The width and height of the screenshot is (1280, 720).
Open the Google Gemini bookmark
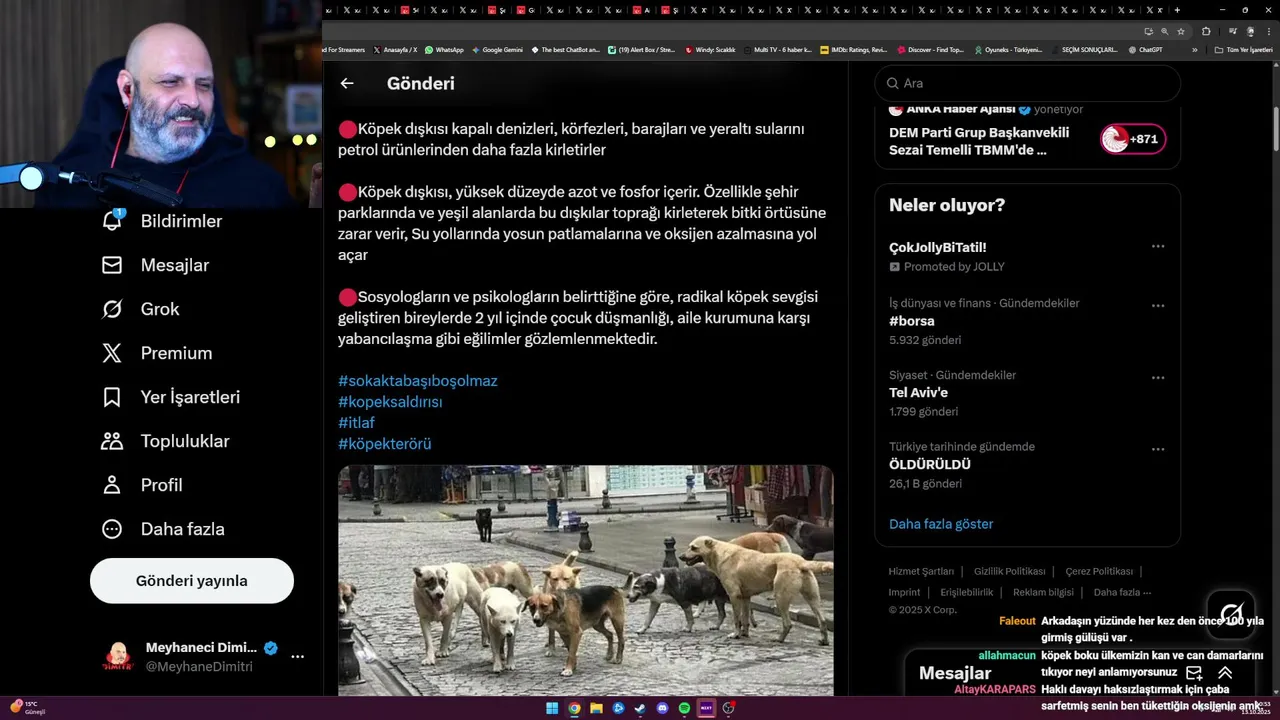tap(497, 49)
